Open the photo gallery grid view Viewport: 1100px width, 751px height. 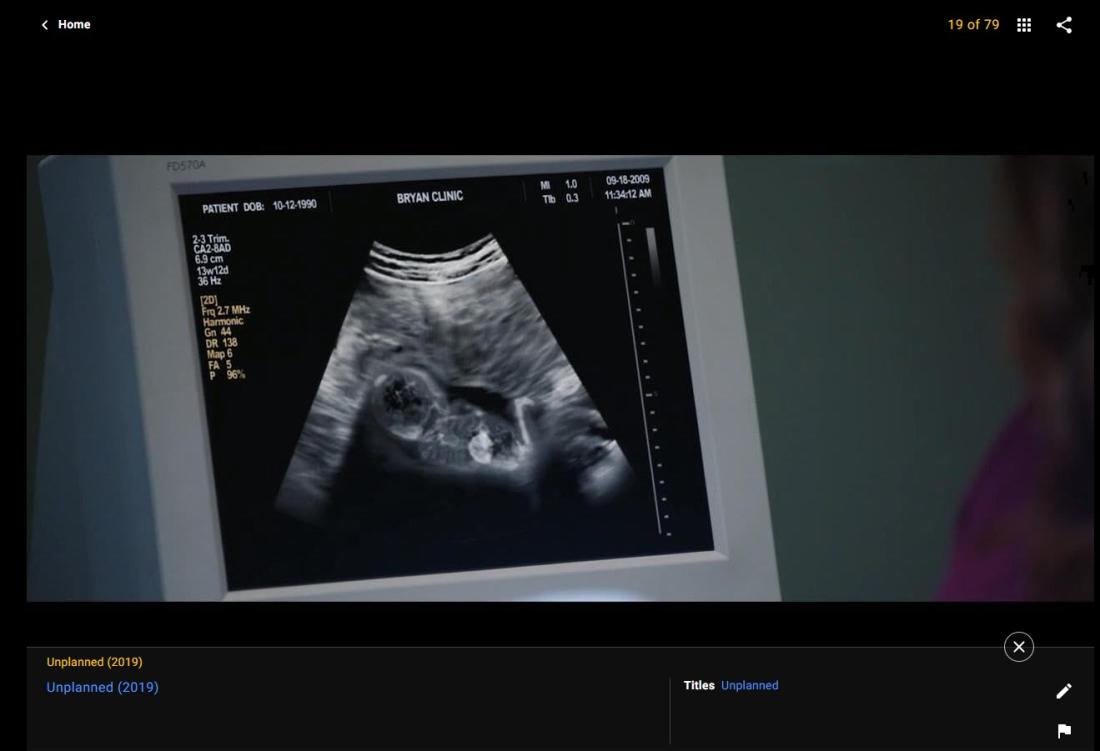click(x=1024, y=25)
